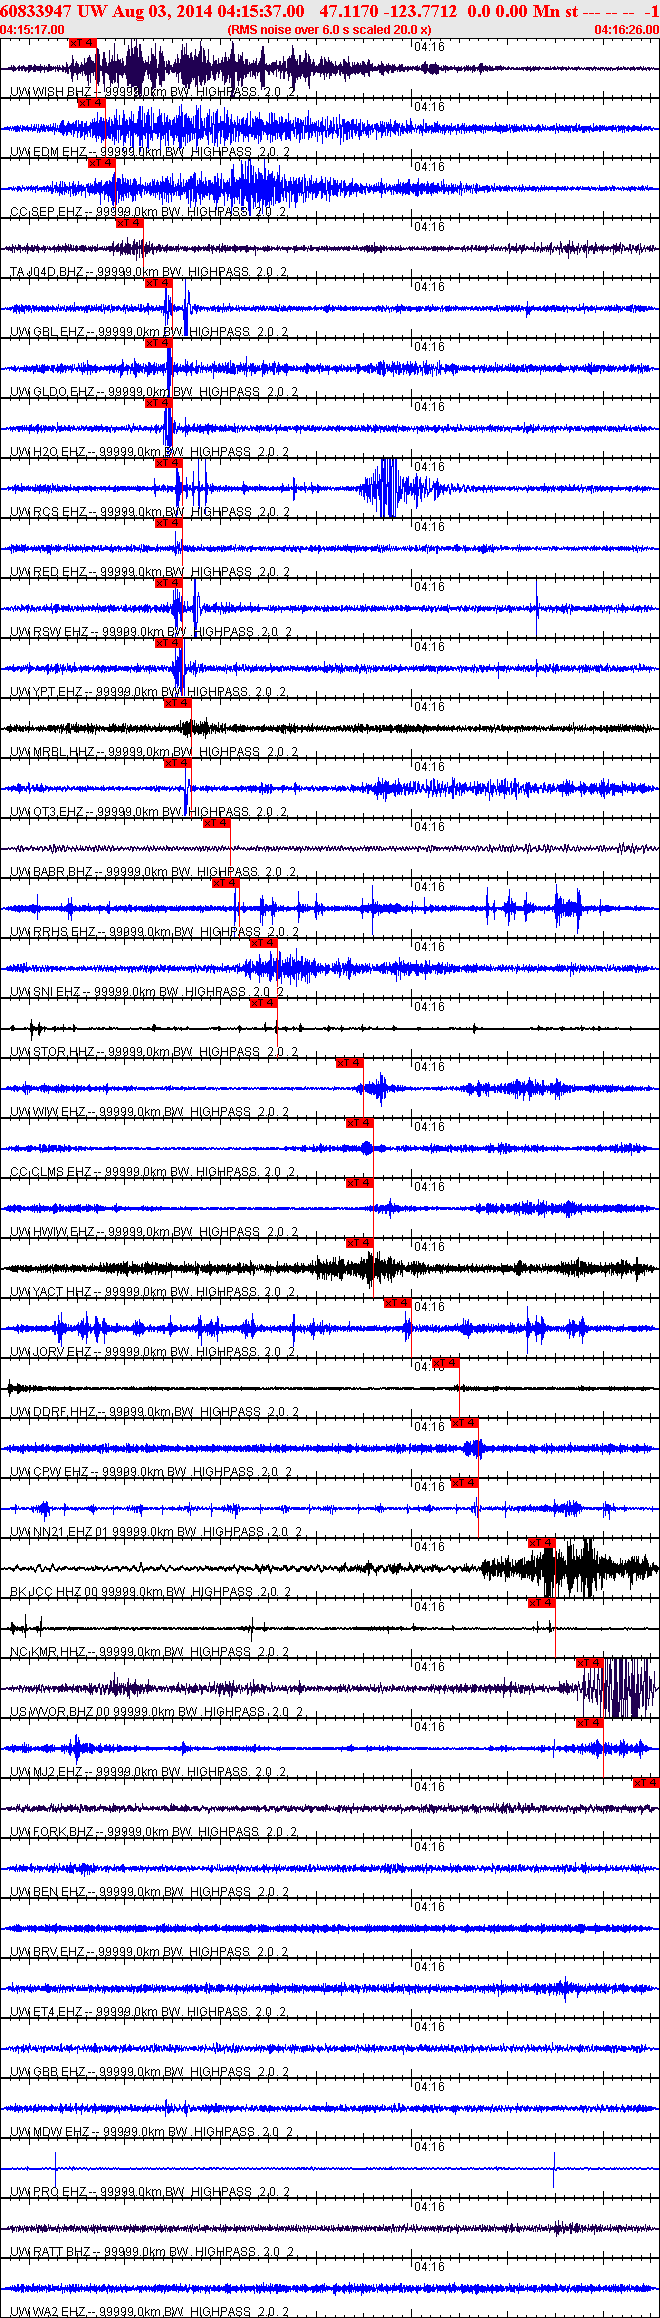Click the coordinates 47.1170 -123.7712 in header
The height and width of the screenshot is (2318, 660).
pos(388,11)
